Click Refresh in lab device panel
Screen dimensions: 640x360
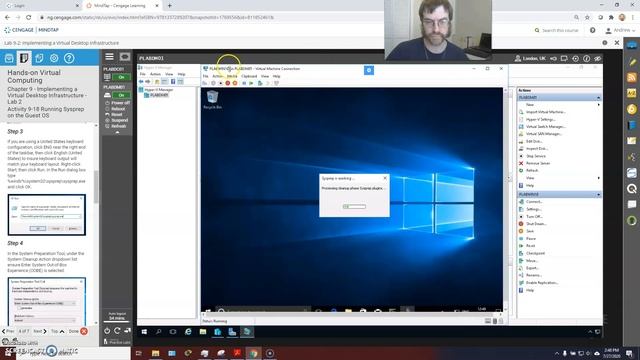[119, 126]
